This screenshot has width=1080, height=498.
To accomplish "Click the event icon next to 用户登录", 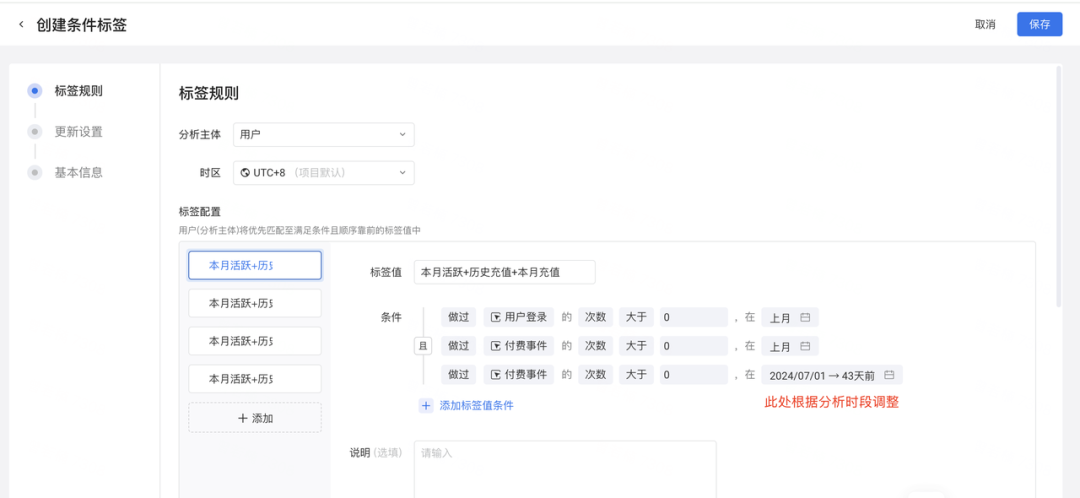I will click(496, 318).
